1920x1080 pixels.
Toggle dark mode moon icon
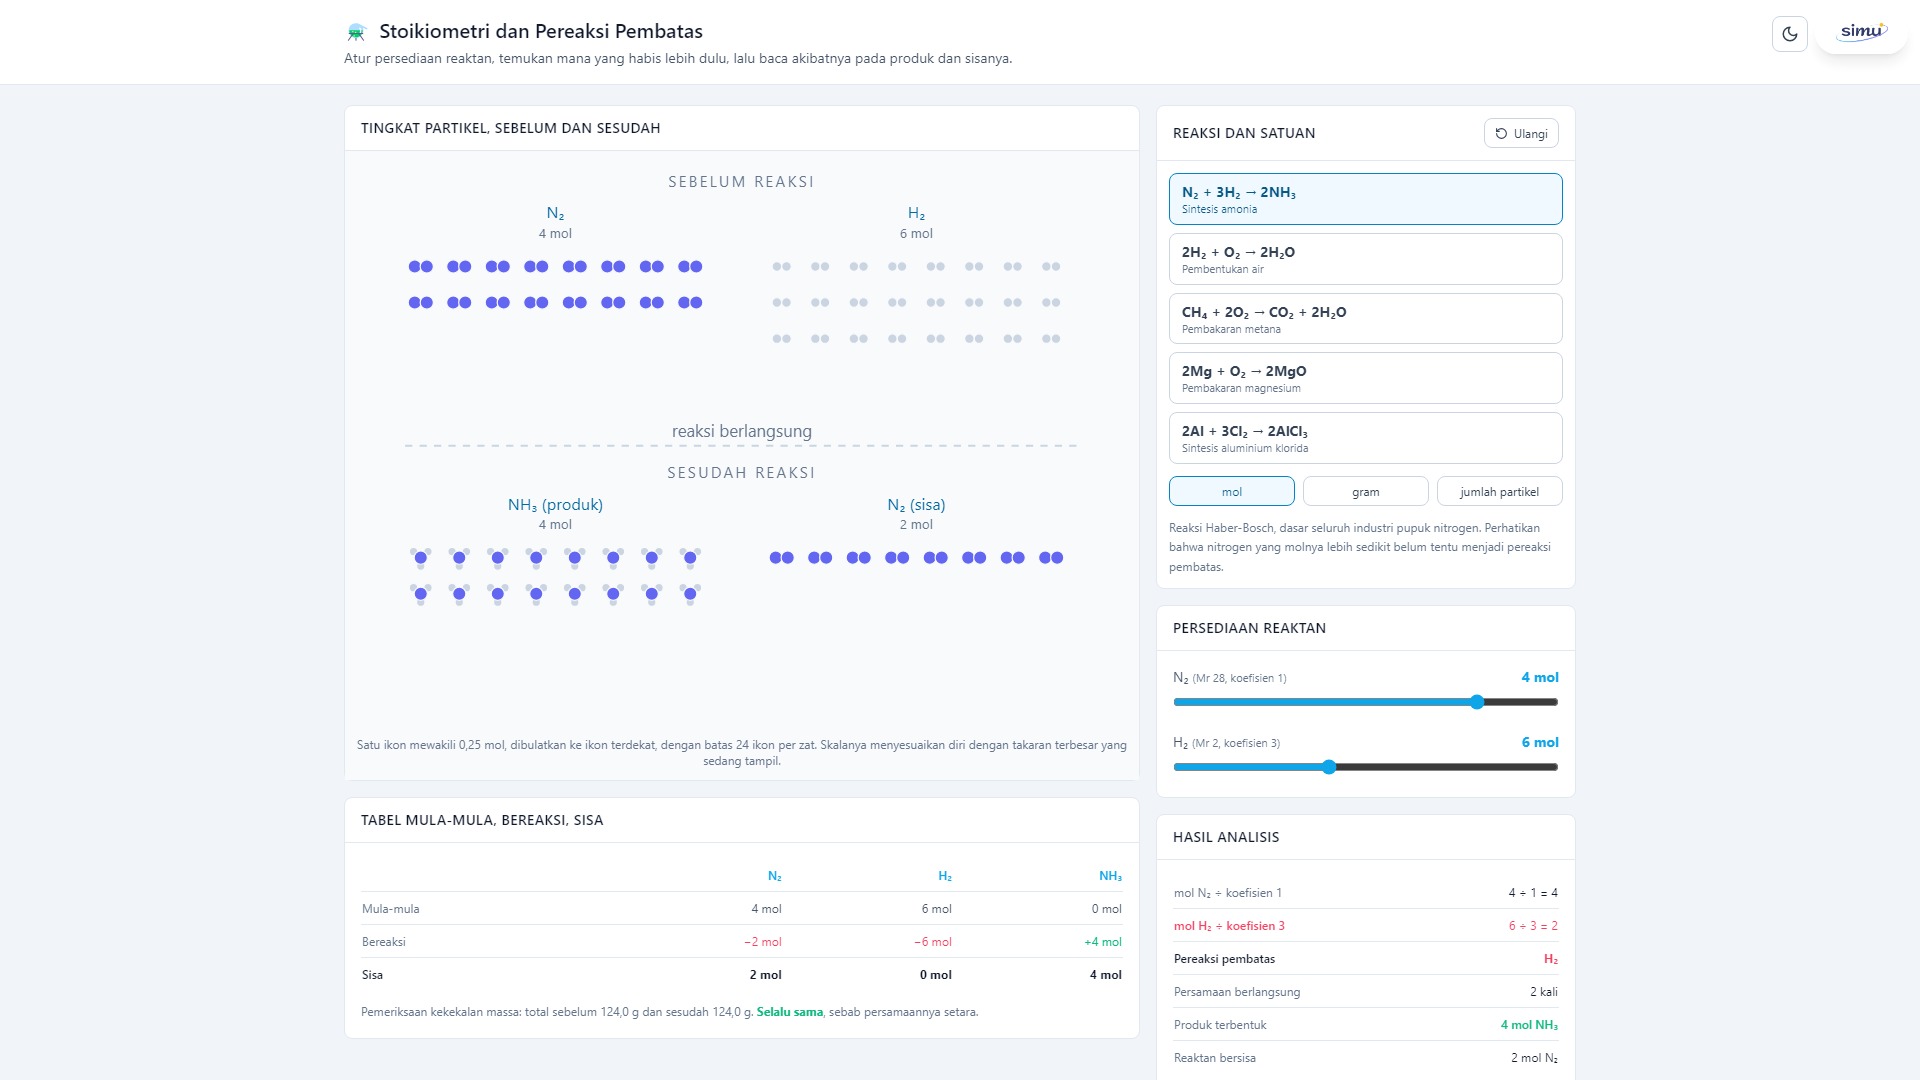(x=1789, y=34)
